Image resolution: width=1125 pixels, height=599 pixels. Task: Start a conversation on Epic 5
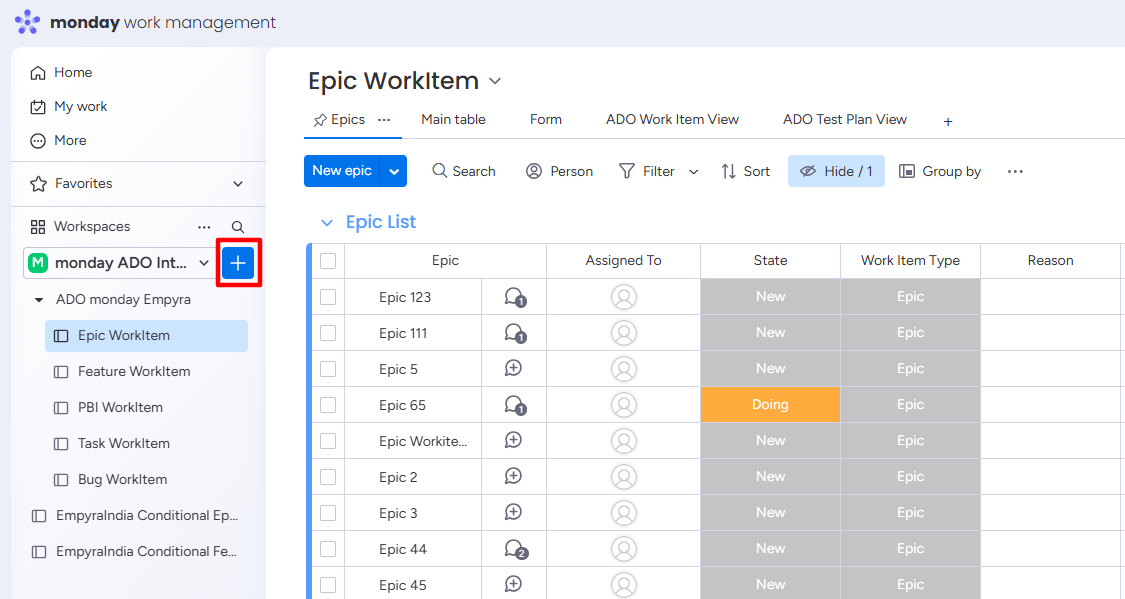[513, 369]
